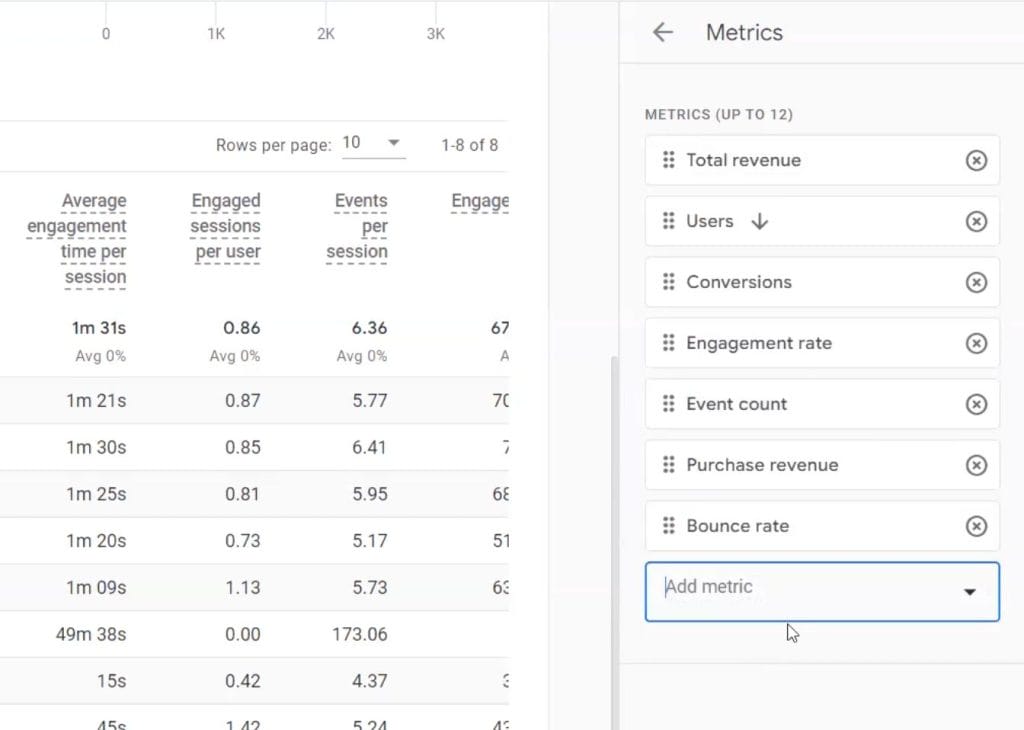Select the Purchase revenue metric label

(762, 465)
